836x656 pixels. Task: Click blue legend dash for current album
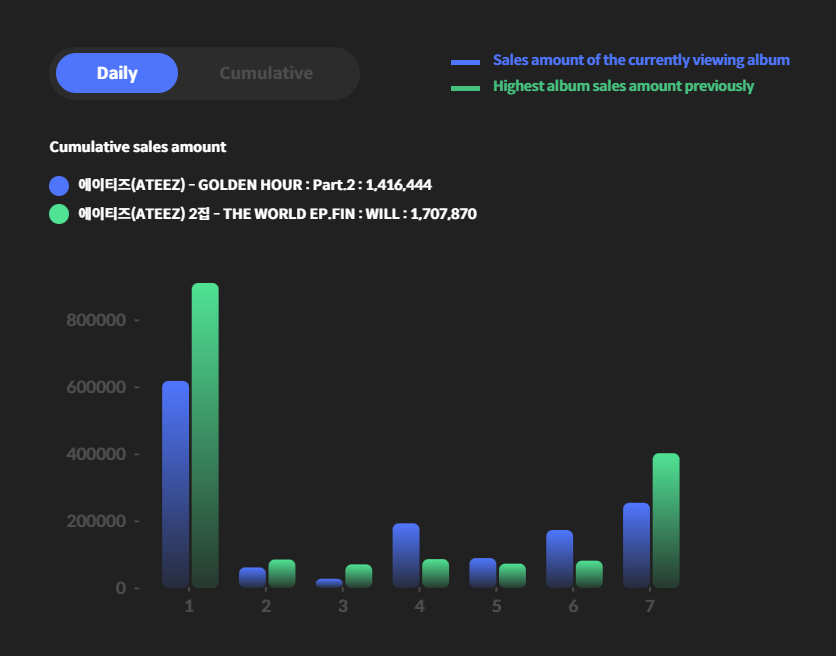465,62
